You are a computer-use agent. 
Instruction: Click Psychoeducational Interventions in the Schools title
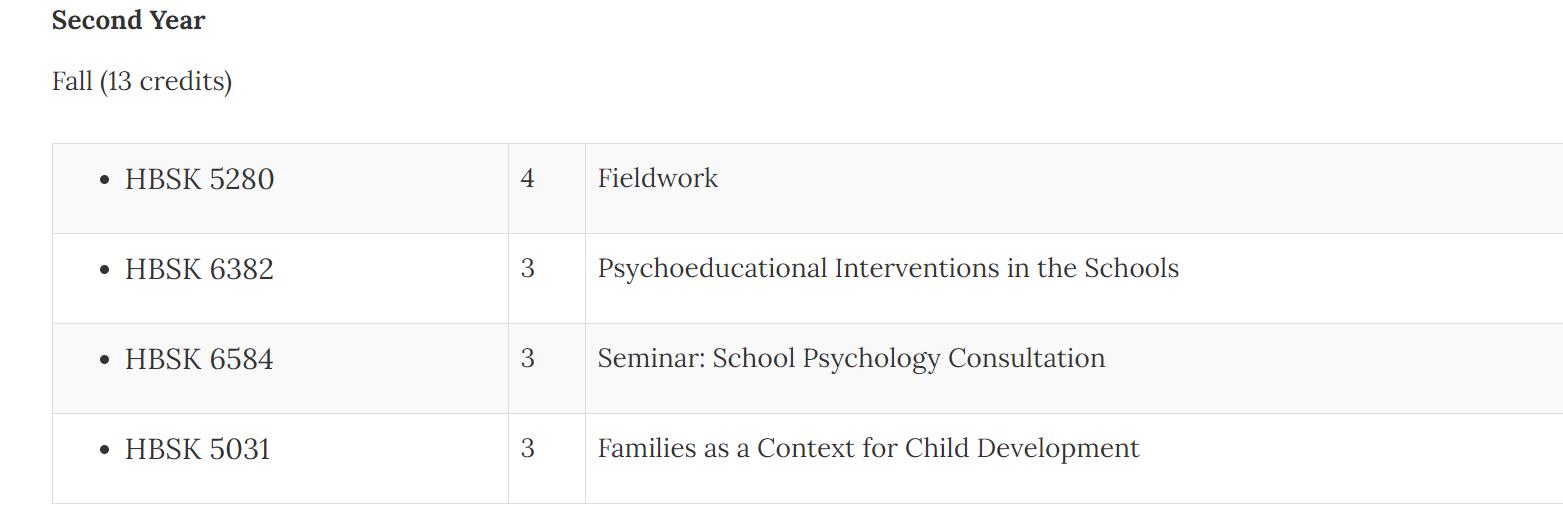pyautogui.click(x=888, y=269)
